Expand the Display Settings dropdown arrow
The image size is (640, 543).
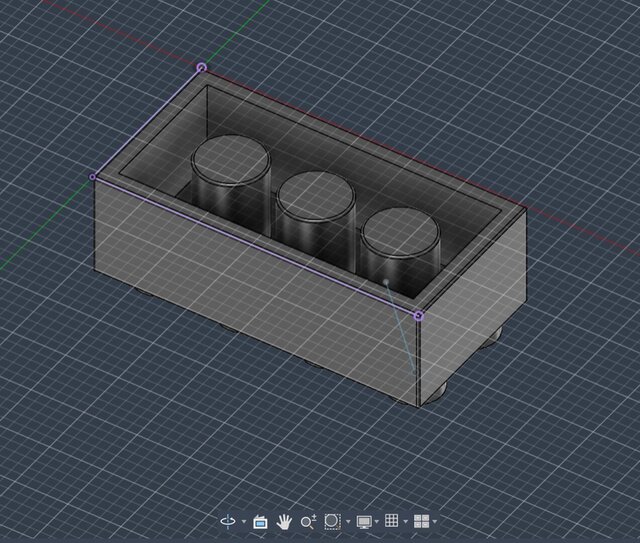point(376,522)
